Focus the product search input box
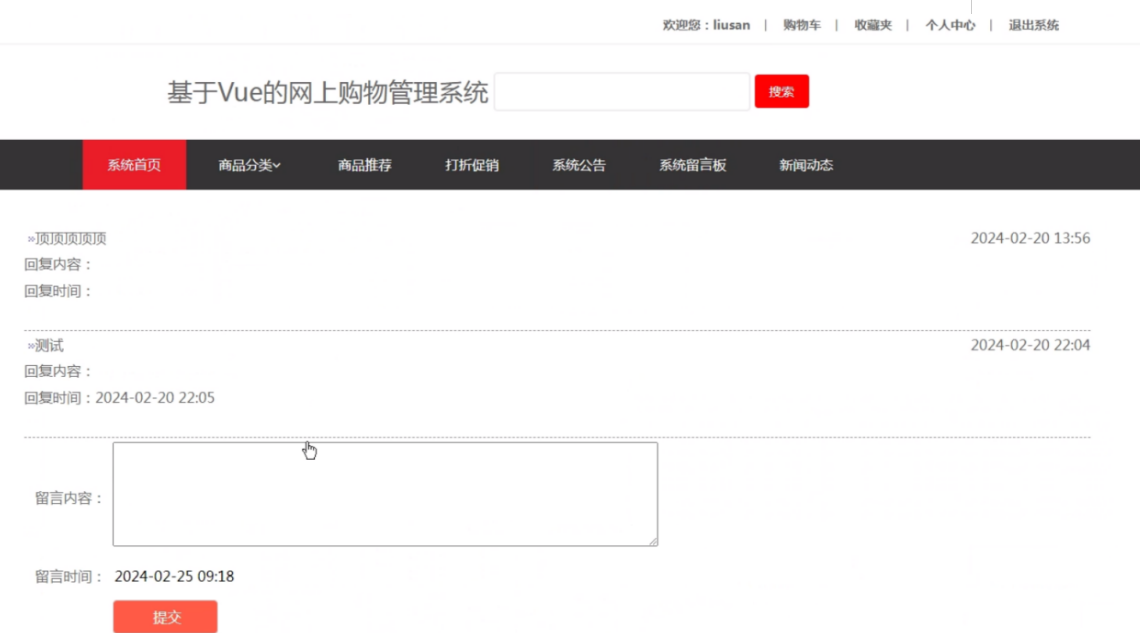Screen dimensions: 1140x633 pyautogui.click(x=622, y=92)
